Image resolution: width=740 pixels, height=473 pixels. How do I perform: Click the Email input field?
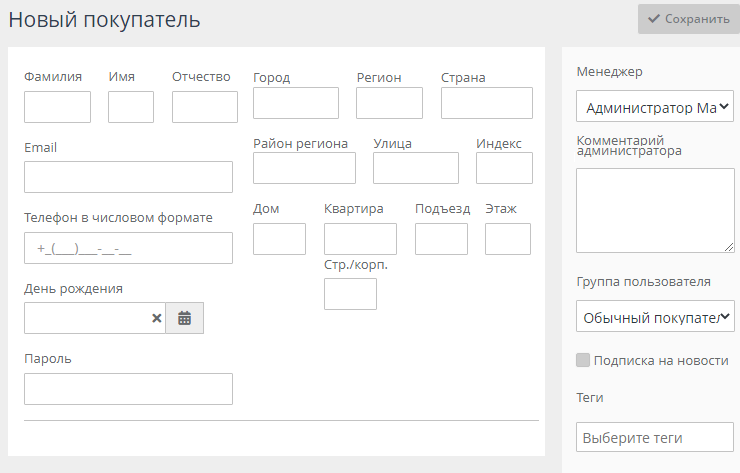[128, 177]
